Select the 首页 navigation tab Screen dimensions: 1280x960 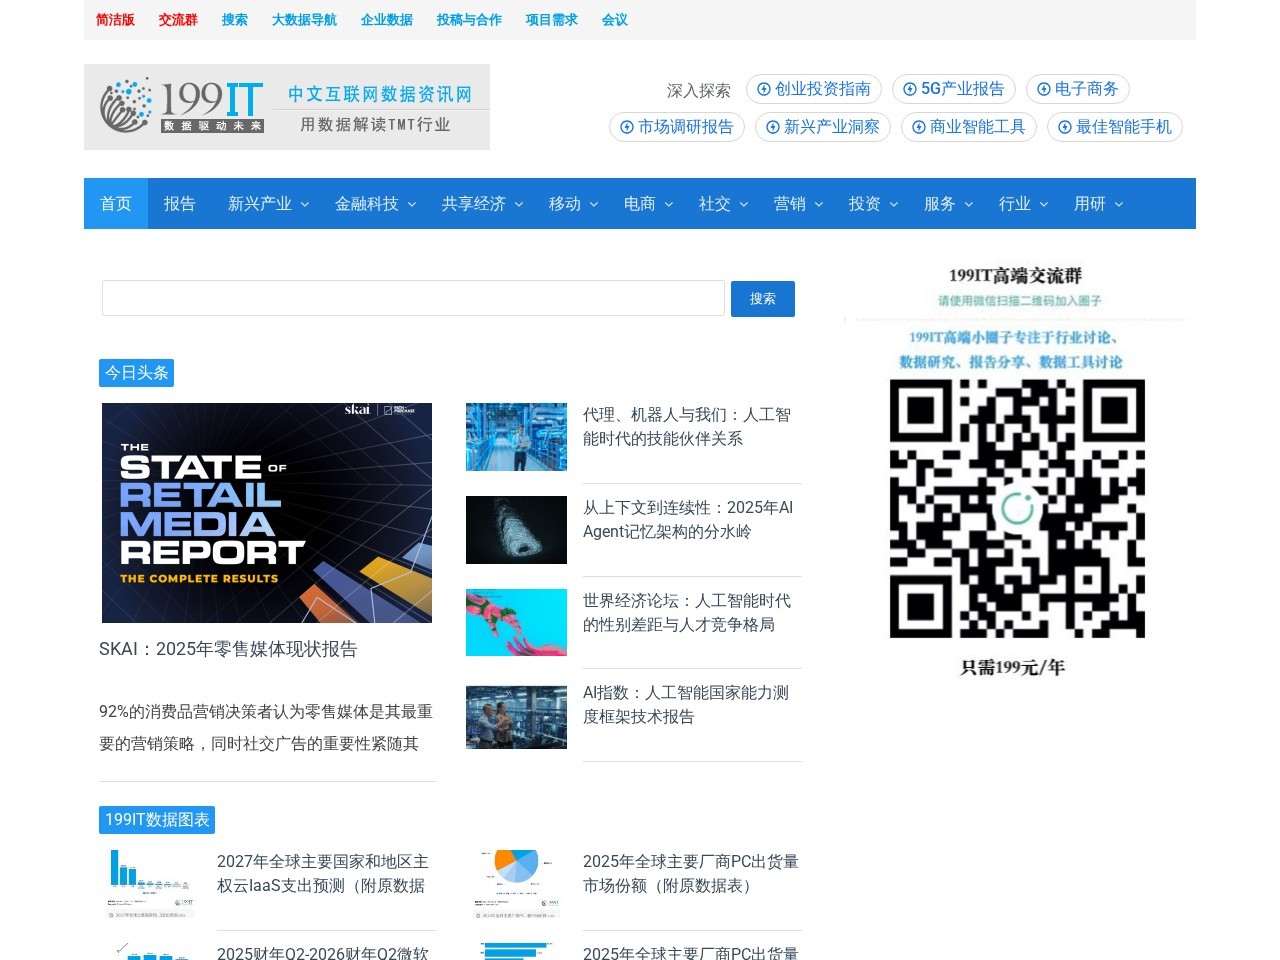[x=115, y=203]
